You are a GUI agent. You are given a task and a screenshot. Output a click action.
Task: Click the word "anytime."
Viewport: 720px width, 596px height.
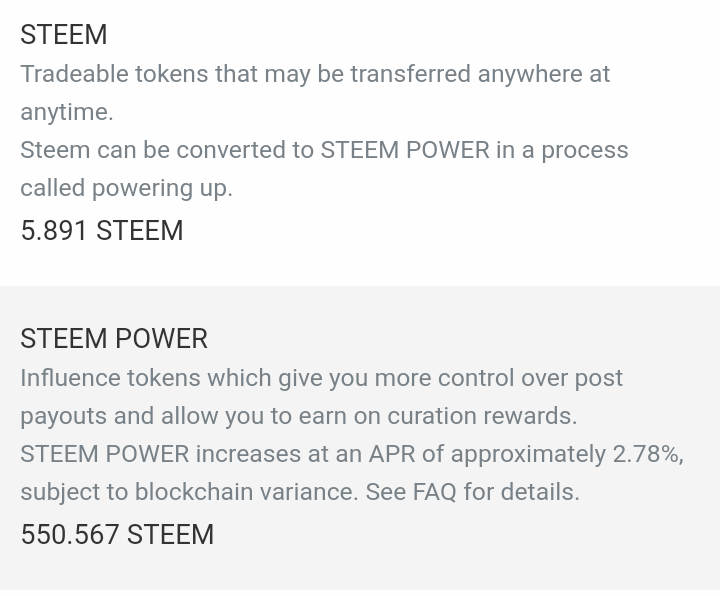tap(67, 112)
